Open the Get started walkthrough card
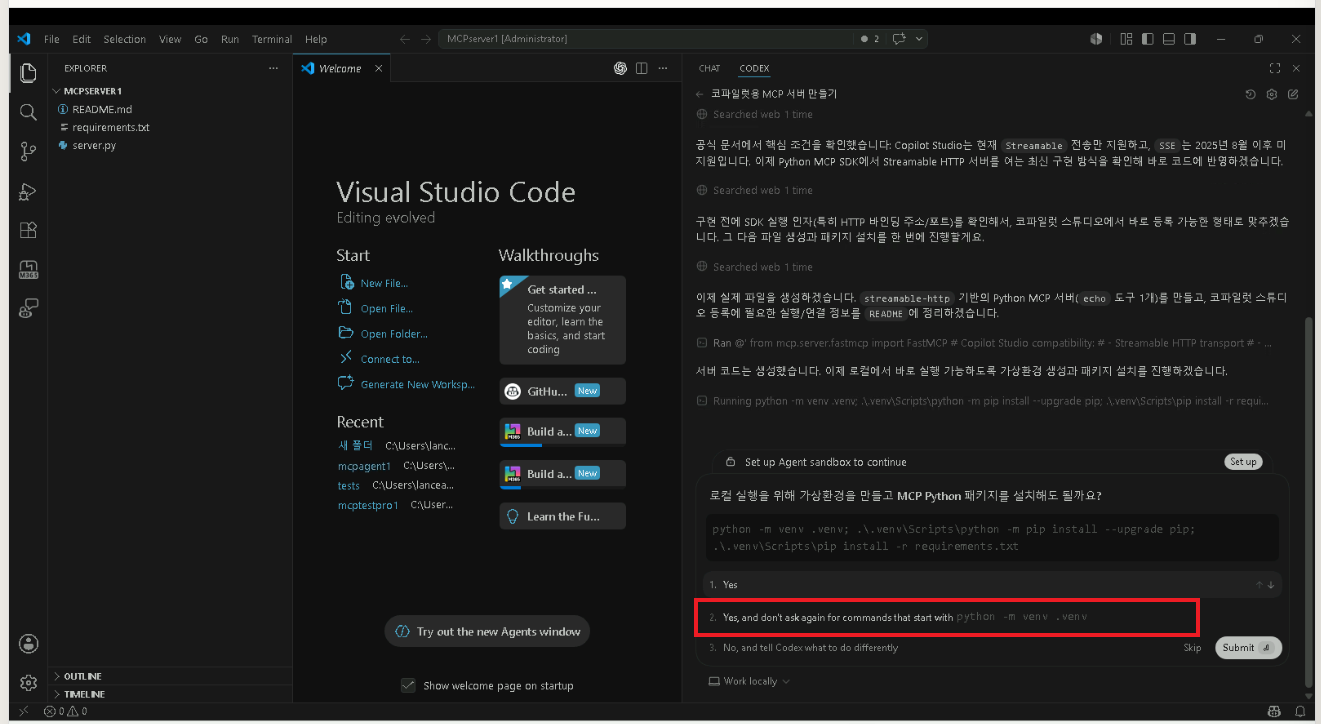 562,320
